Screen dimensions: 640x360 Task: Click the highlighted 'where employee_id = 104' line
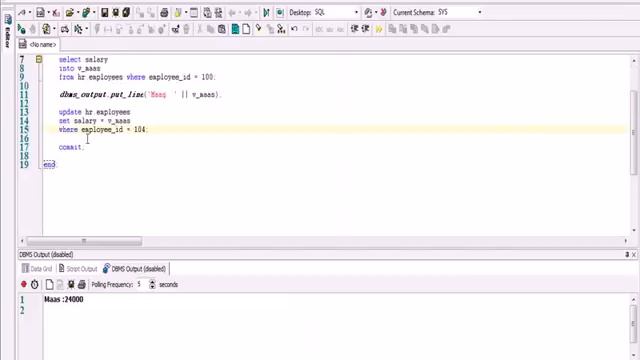click(104, 130)
